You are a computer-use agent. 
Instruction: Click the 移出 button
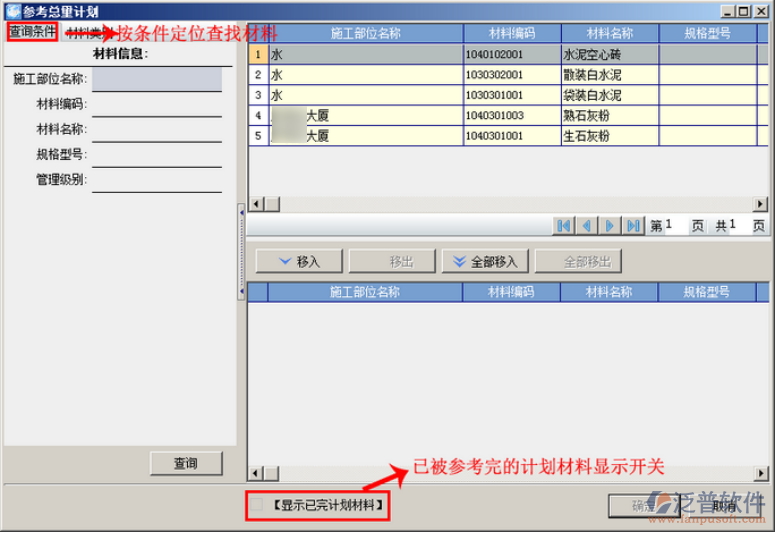(392, 261)
